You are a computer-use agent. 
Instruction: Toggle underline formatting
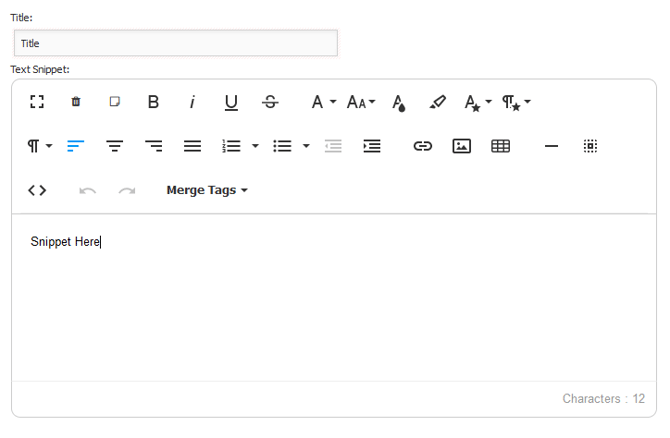click(231, 103)
